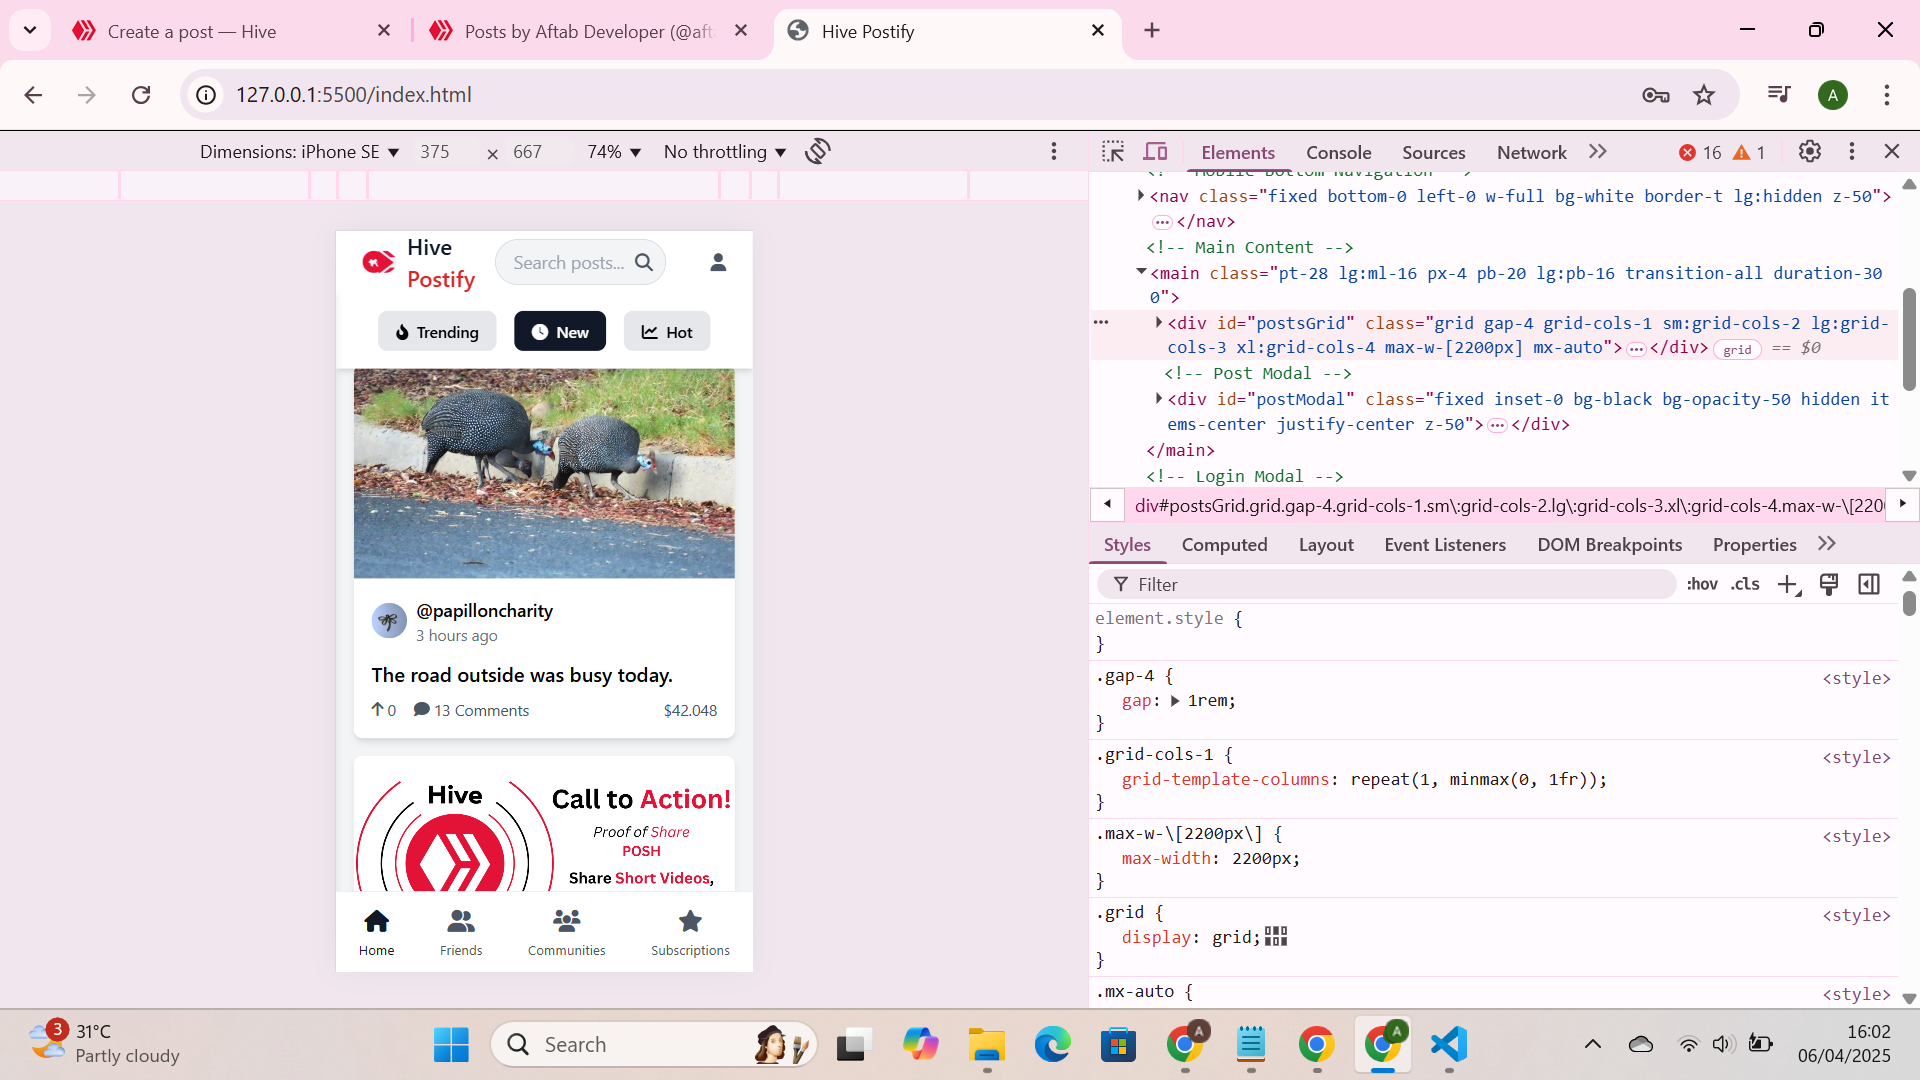Open Communities in bottom navigation
Viewport: 1920px width, 1080px height.
pyautogui.click(x=567, y=932)
